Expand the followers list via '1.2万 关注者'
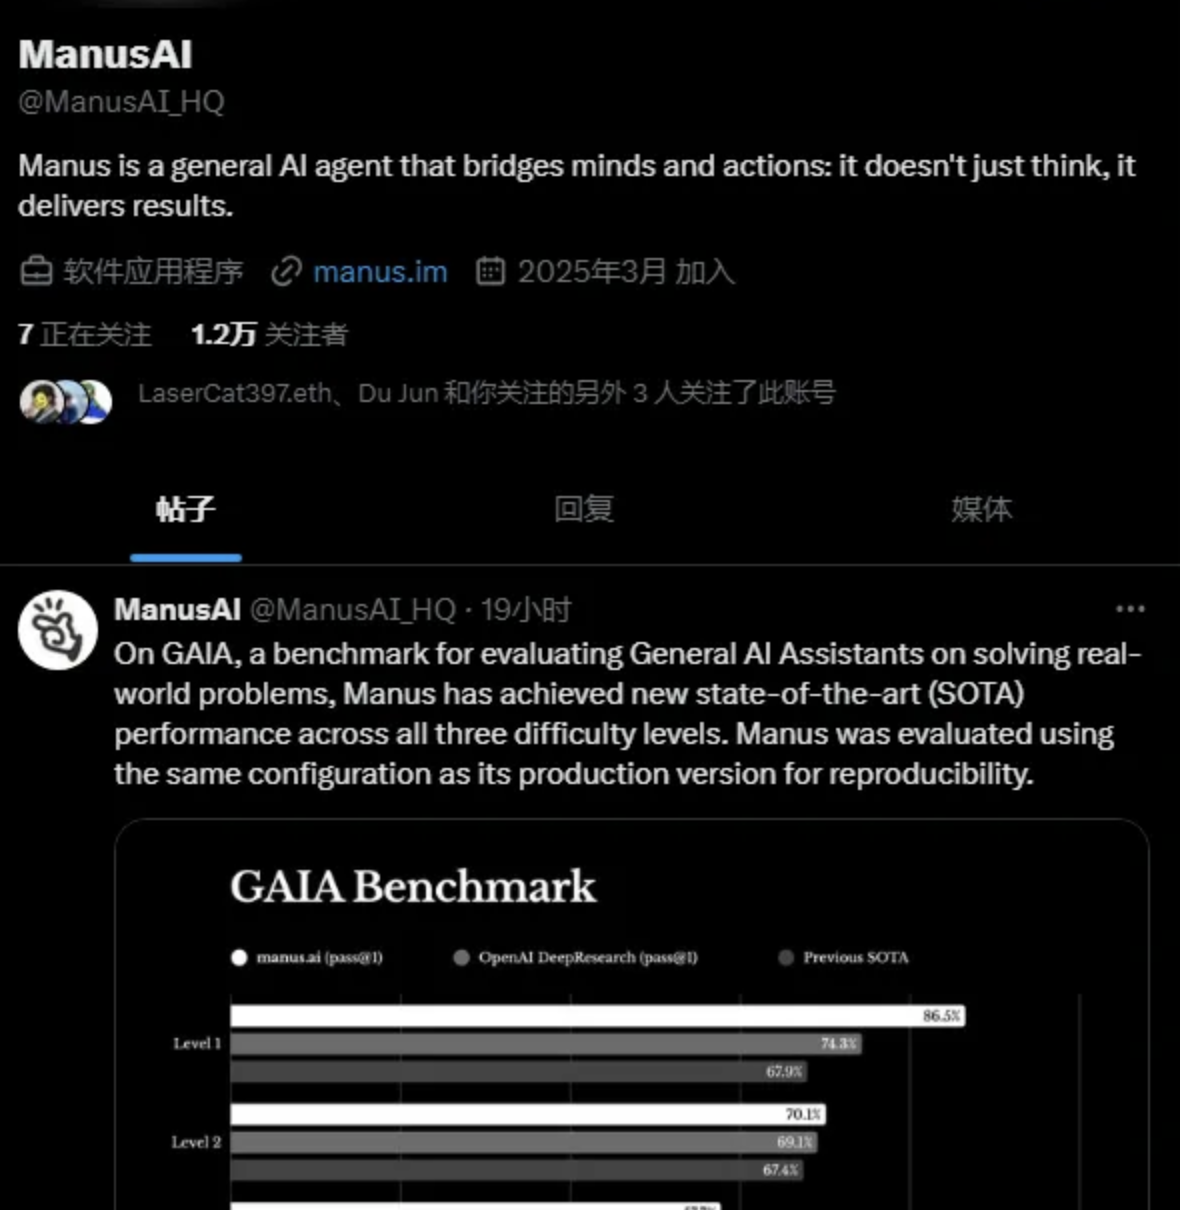The width and height of the screenshot is (1180, 1210). tap(267, 336)
